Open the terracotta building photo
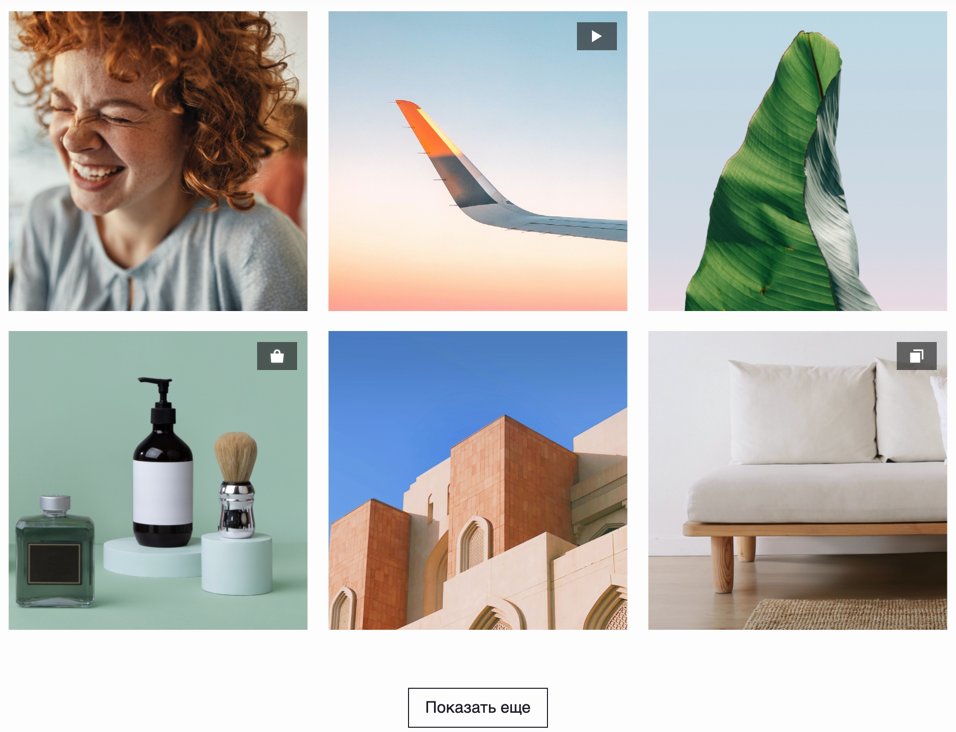This screenshot has height=732, width=956. 477,480
